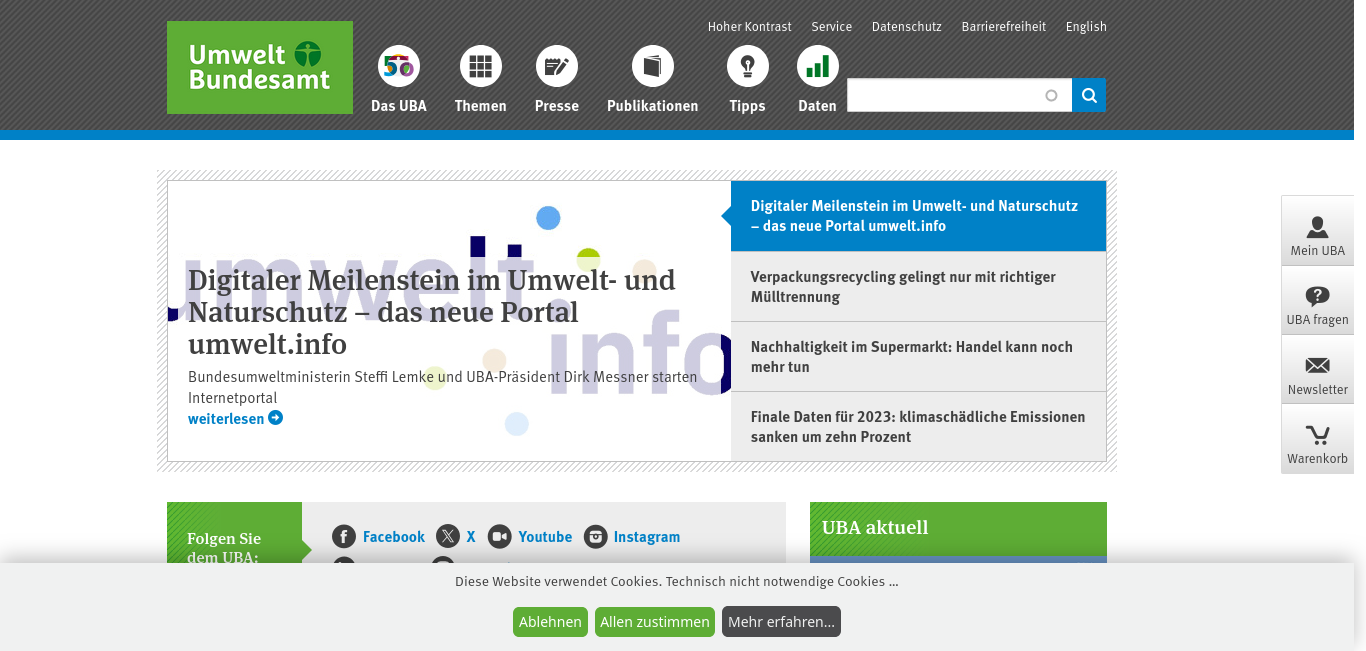Open the Facebook text link
Image resolution: width=1366 pixels, height=651 pixels.
[394, 537]
